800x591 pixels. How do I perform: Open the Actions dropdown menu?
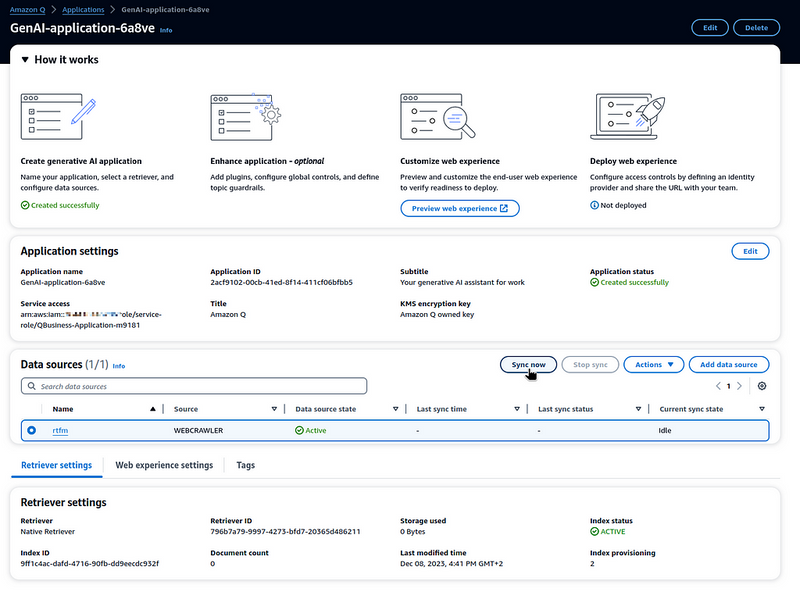pos(654,364)
